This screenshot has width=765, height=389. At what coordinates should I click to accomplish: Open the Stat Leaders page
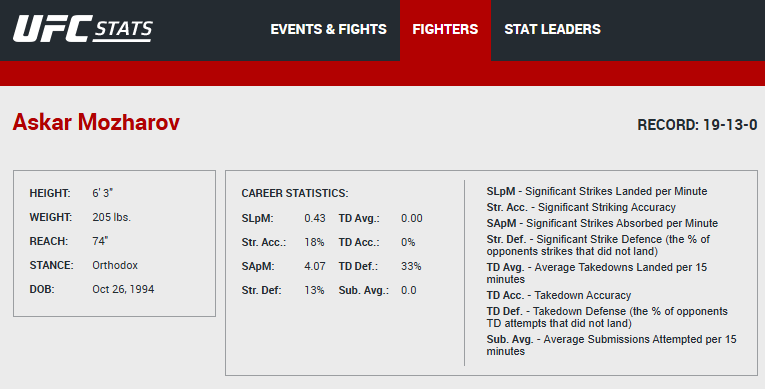tap(552, 29)
